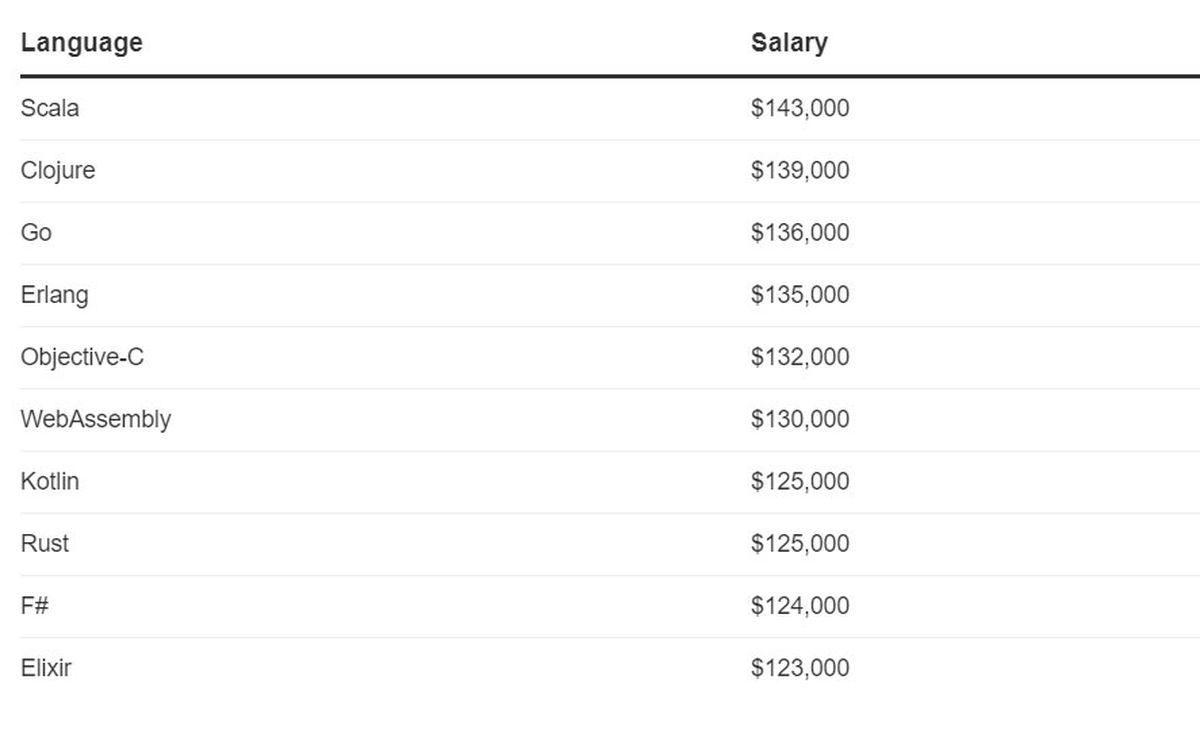This screenshot has height=737, width=1200.
Task: Select the $139,000 salary cell
Action: pyautogui.click(x=800, y=170)
